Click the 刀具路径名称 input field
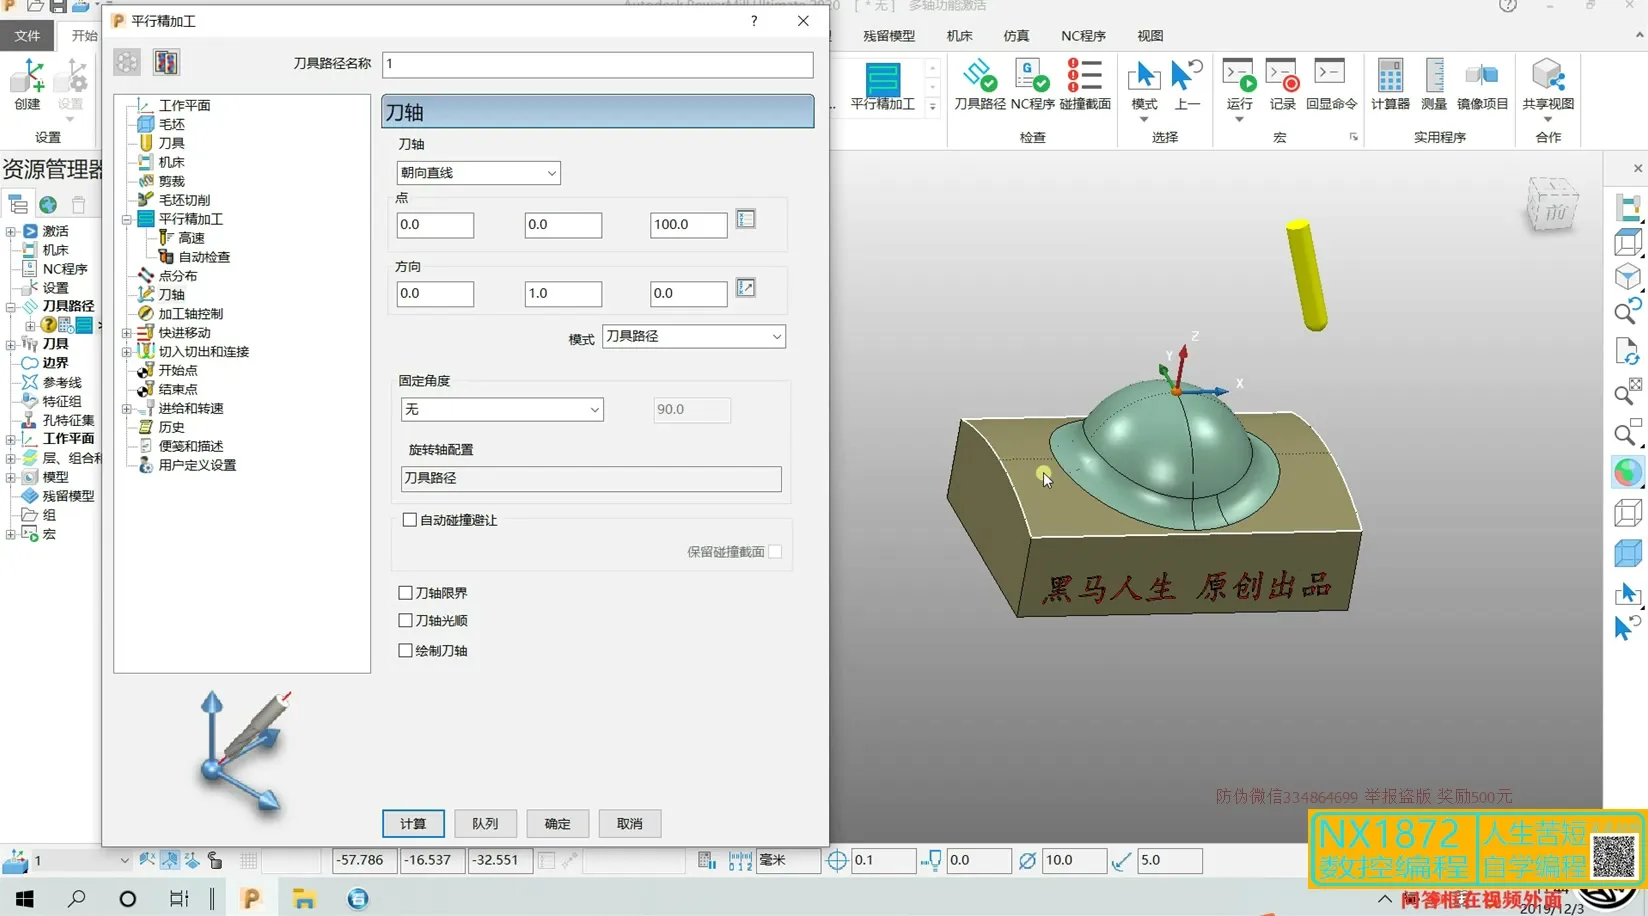This screenshot has width=1648, height=916. [597, 64]
